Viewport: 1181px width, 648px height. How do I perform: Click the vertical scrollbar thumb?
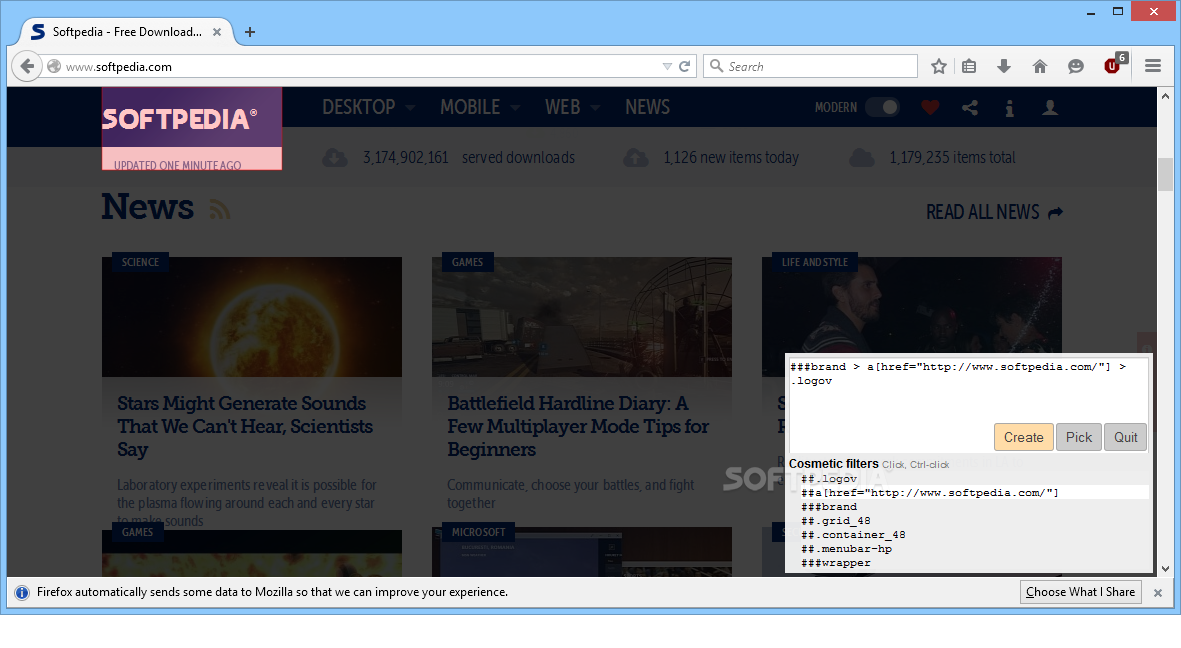click(1165, 174)
